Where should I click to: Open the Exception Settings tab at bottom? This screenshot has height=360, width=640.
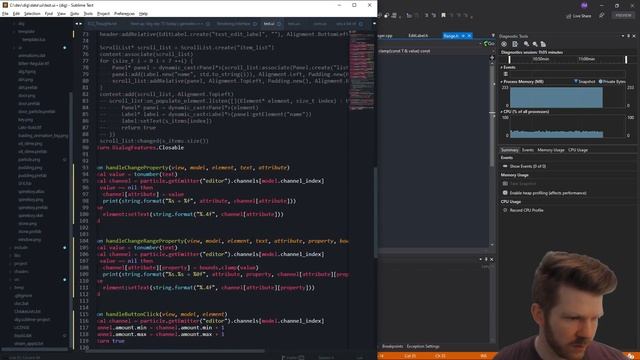point(423,347)
